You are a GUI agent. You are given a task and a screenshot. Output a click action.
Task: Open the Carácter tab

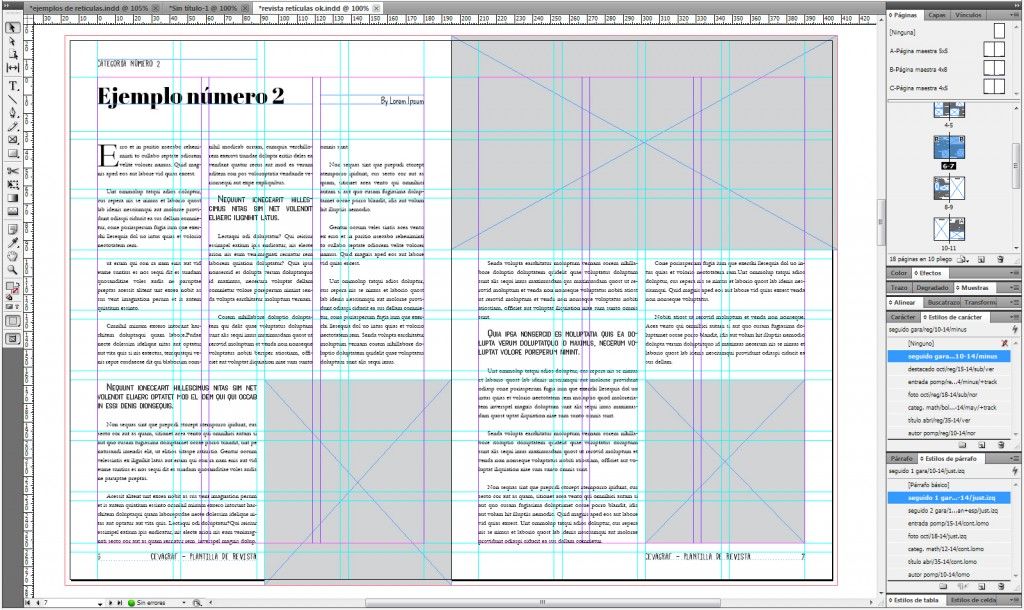(903, 317)
